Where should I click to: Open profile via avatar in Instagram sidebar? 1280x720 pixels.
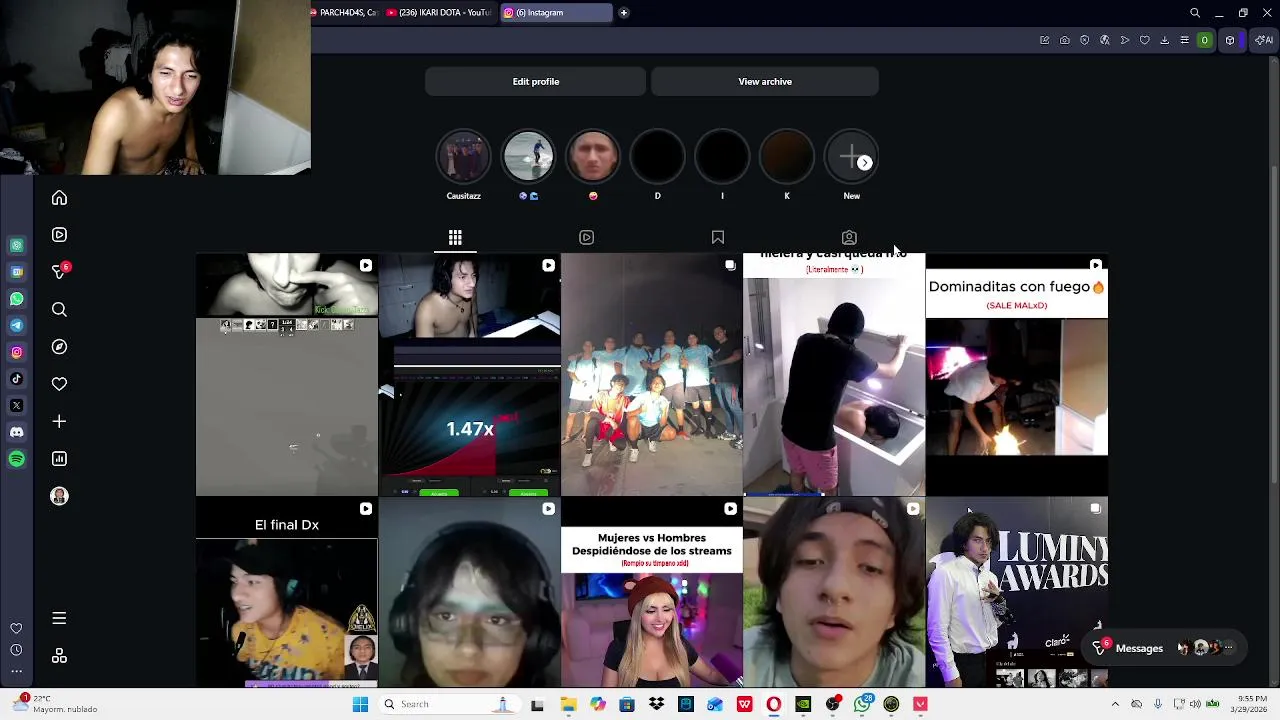[x=59, y=496]
